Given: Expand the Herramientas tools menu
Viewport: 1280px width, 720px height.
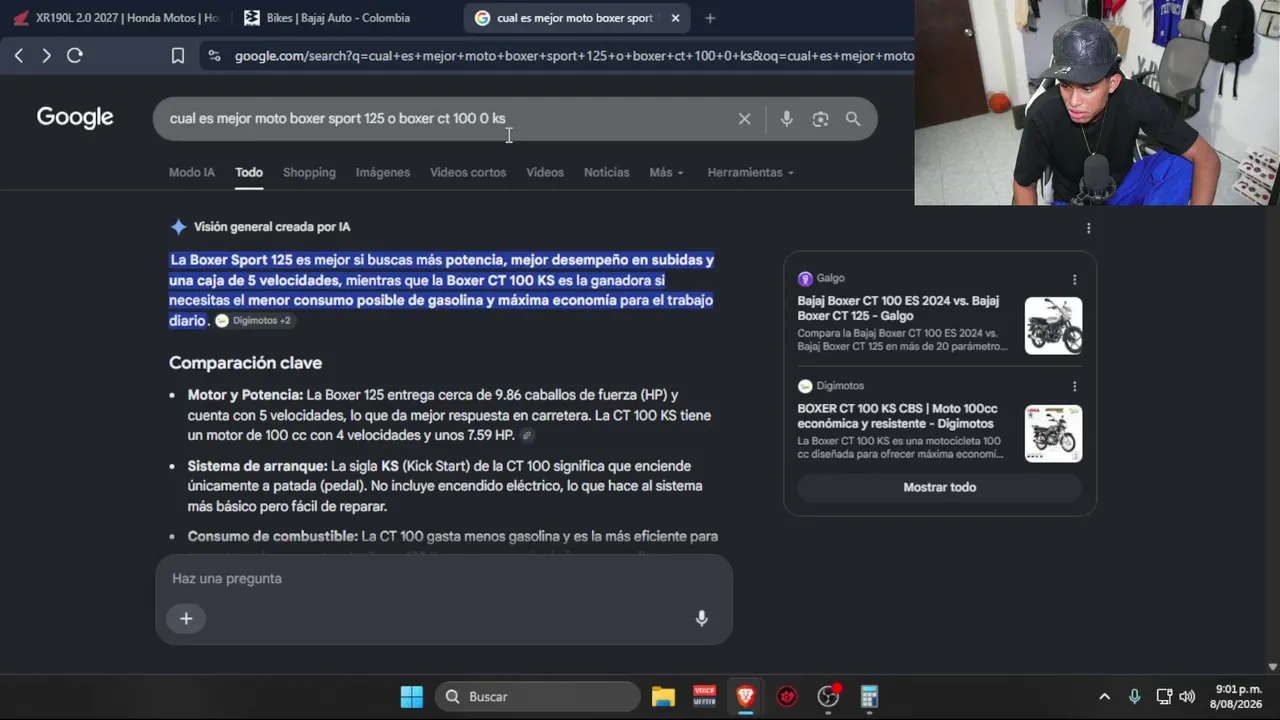Looking at the screenshot, I should (750, 173).
